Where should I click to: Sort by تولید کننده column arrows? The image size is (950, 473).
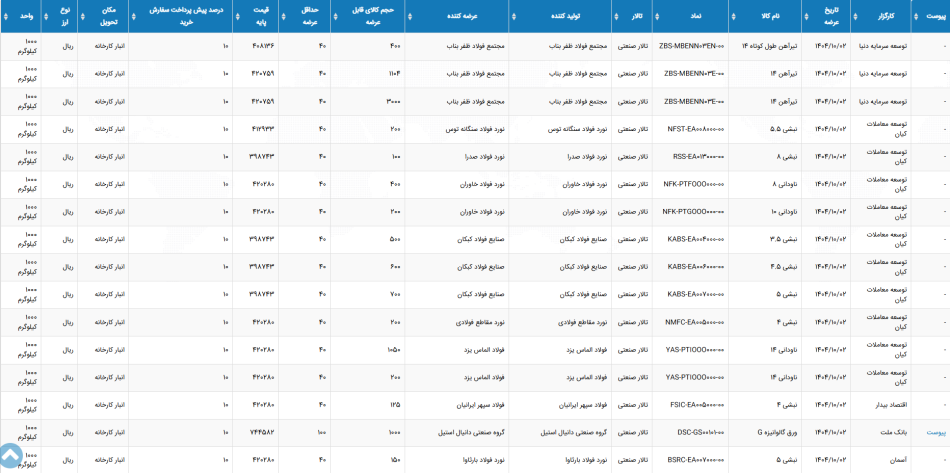tap(515, 18)
